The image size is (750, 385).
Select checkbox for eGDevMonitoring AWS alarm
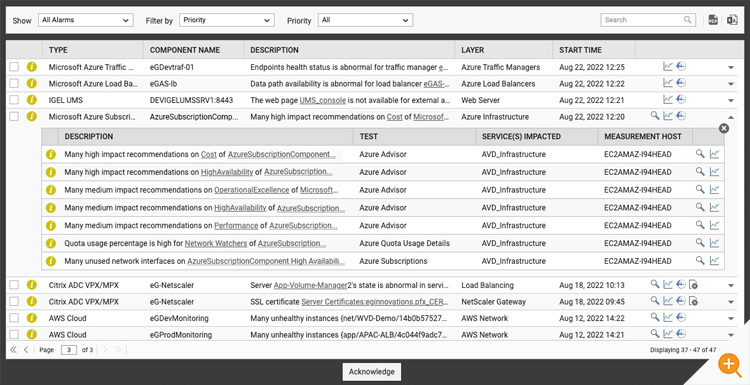(14, 318)
